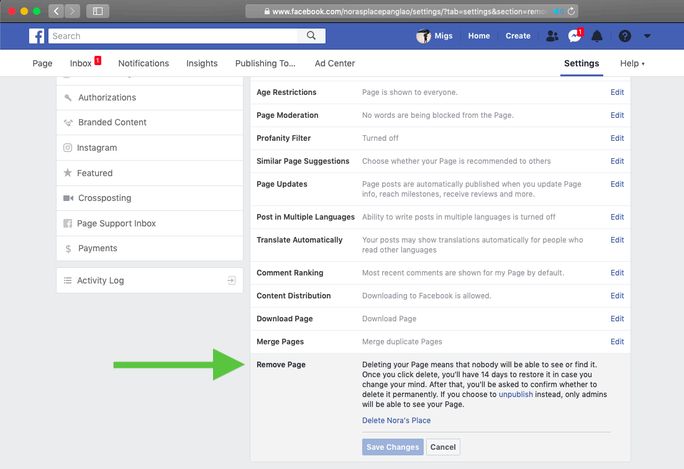Viewport: 684px width, 469px height.
Task: Click the Delete Nora's Place link
Action: click(x=396, y=420)
